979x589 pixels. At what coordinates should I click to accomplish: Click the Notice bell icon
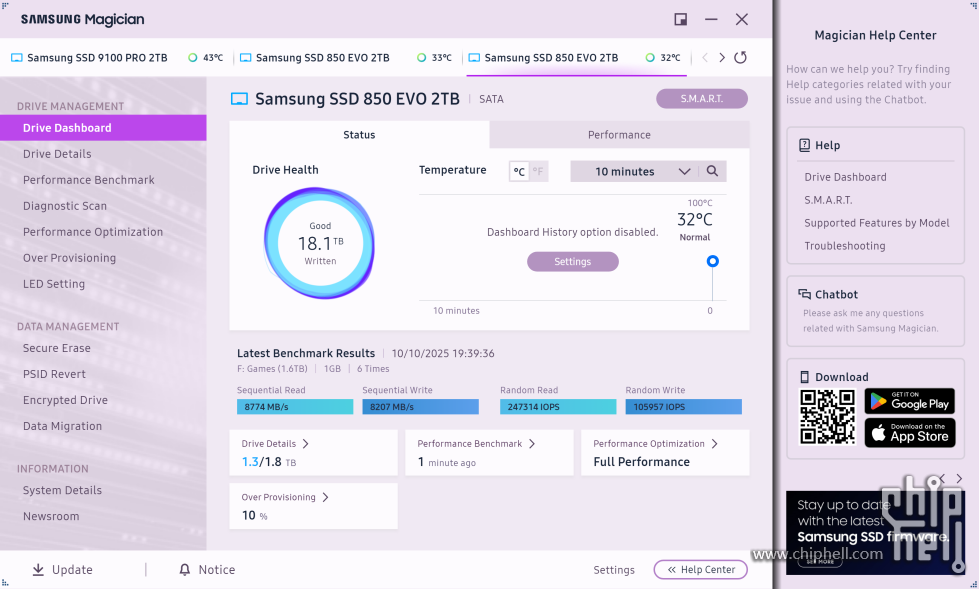click(x=184, y=570)
